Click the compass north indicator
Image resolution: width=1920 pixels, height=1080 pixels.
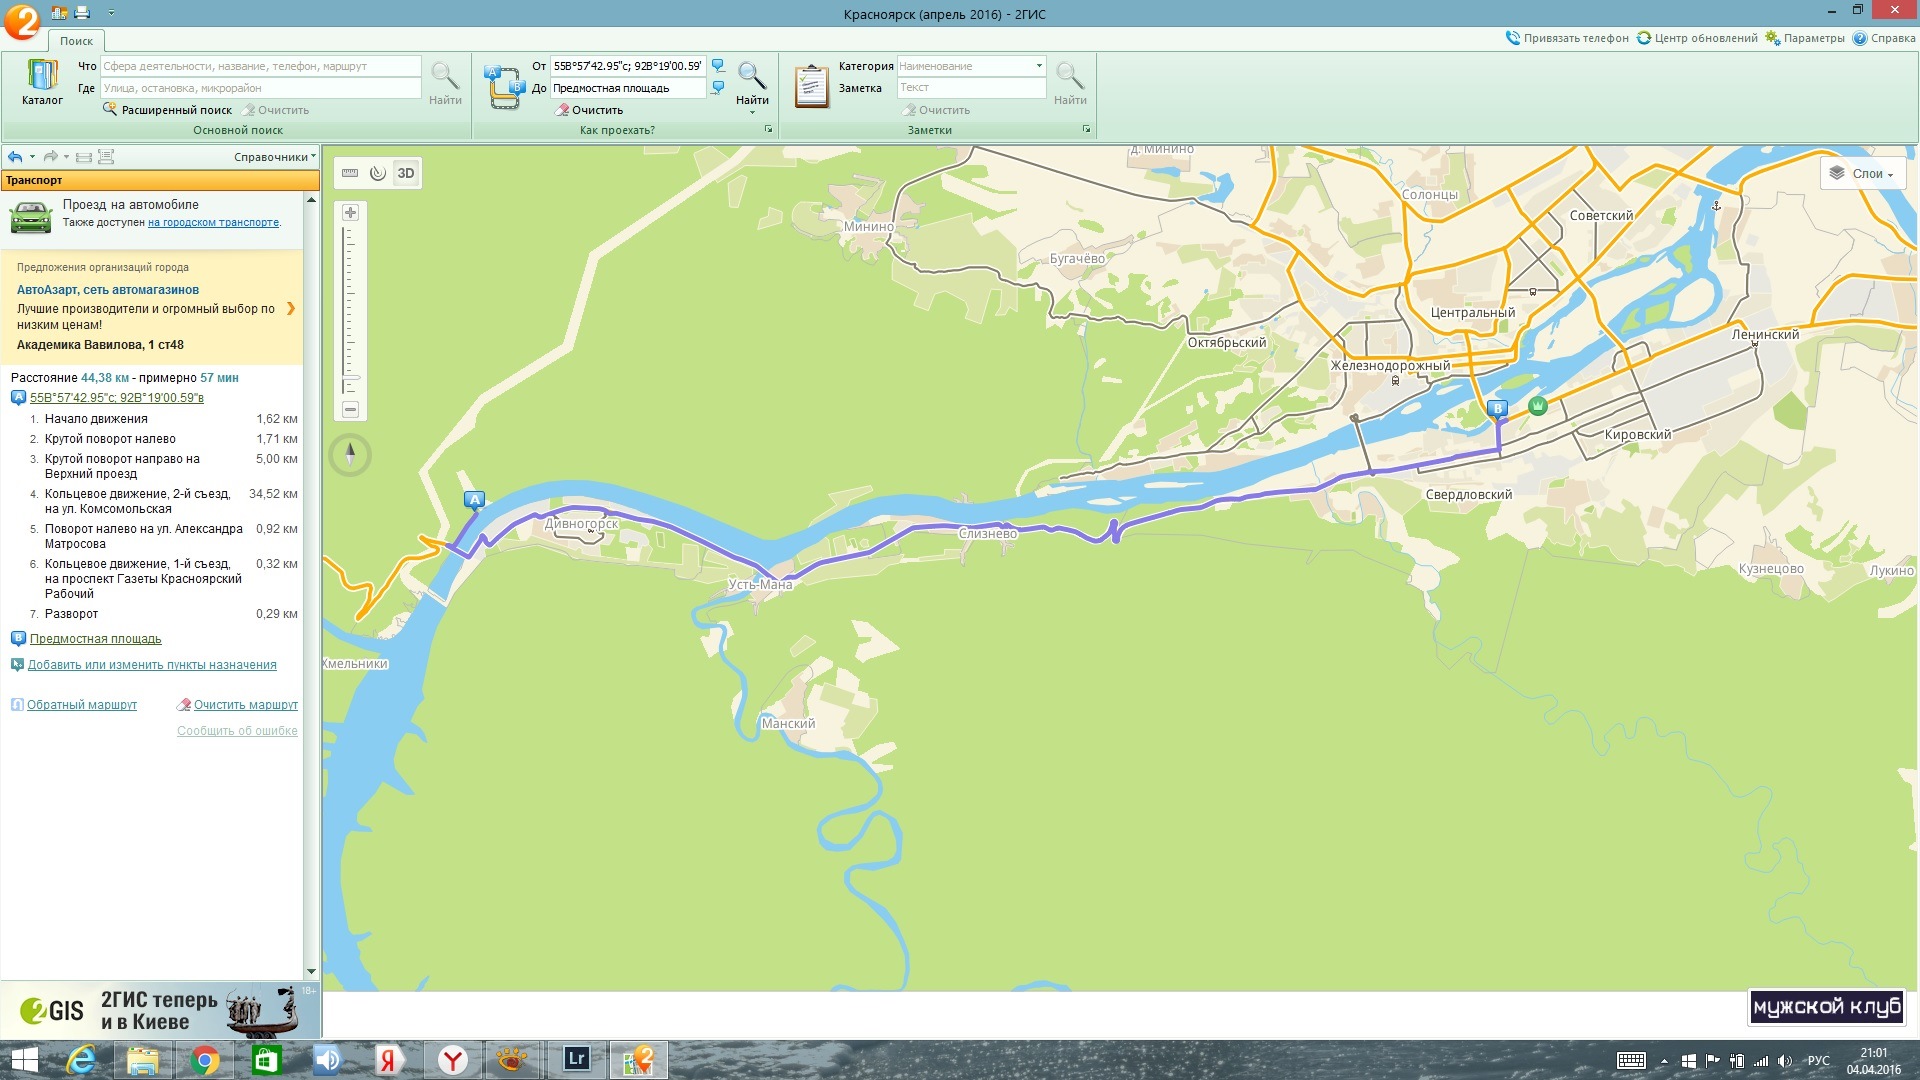(x=350, y=455)
